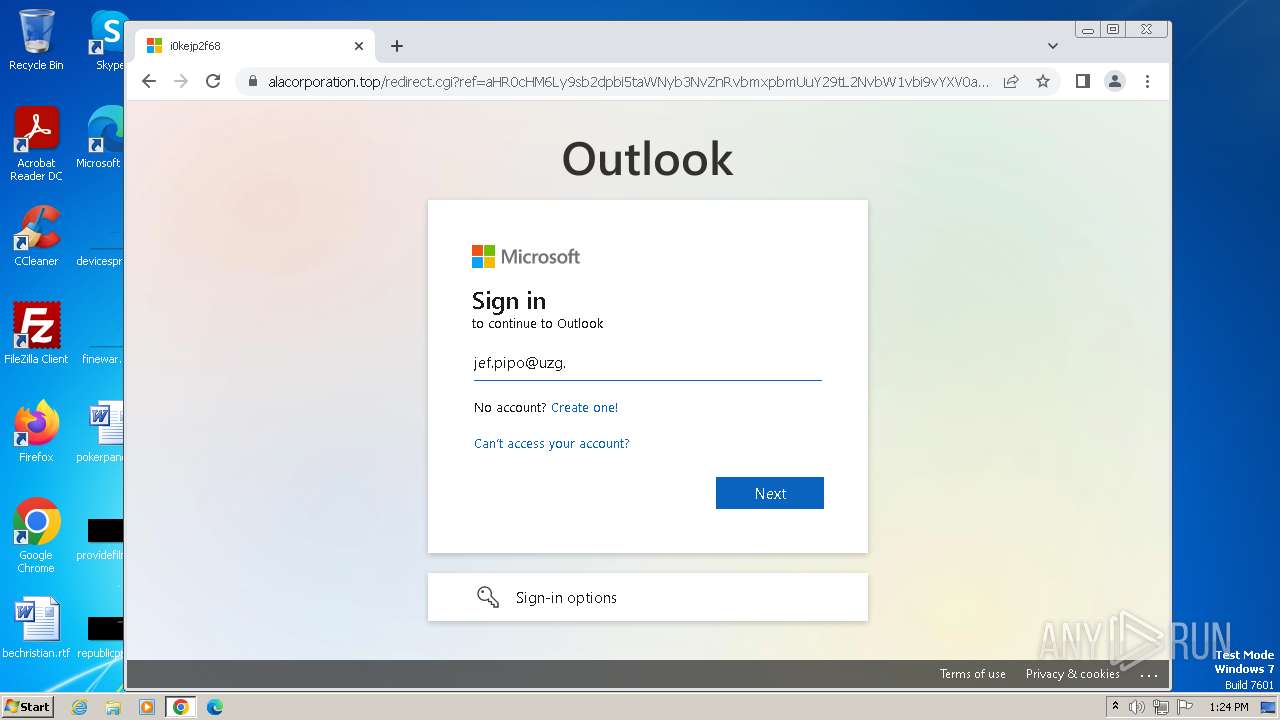
Task: Click the Windows Start button
Action: click(x=27, y=707)
